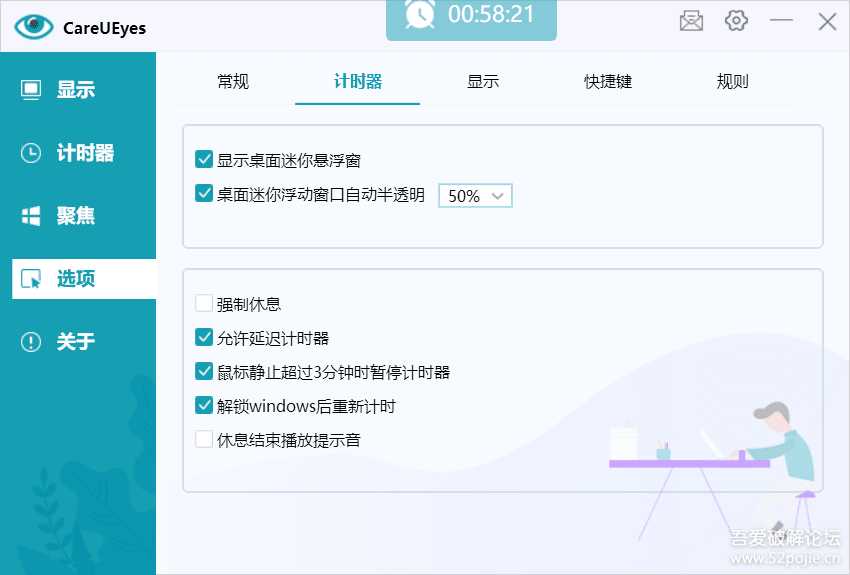
Task: Open the 50% transparency dropdown
Action: point(476,196)
